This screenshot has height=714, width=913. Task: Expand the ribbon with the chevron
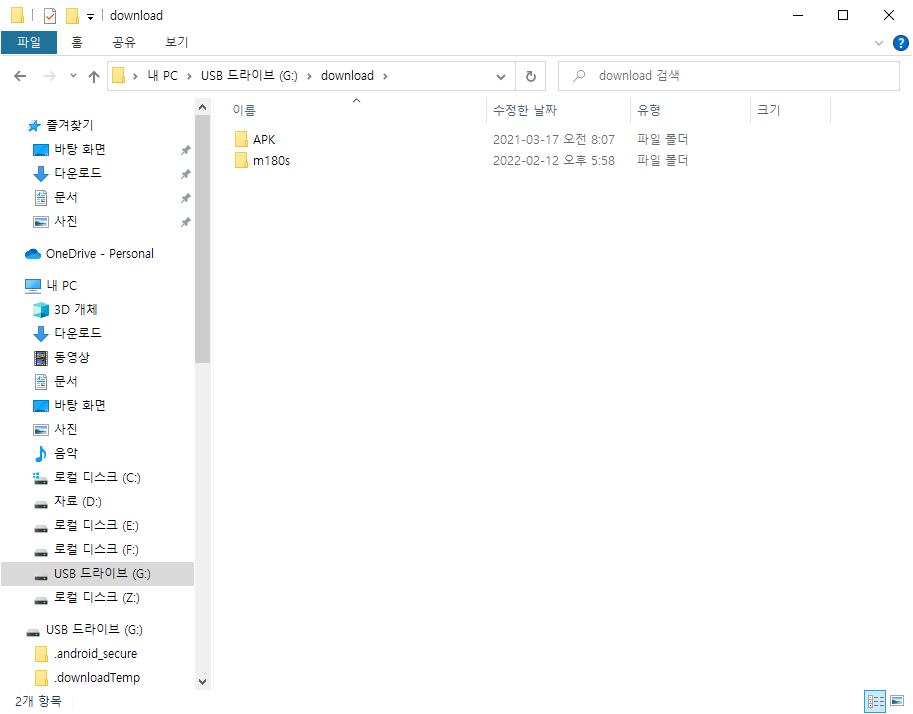879,43
